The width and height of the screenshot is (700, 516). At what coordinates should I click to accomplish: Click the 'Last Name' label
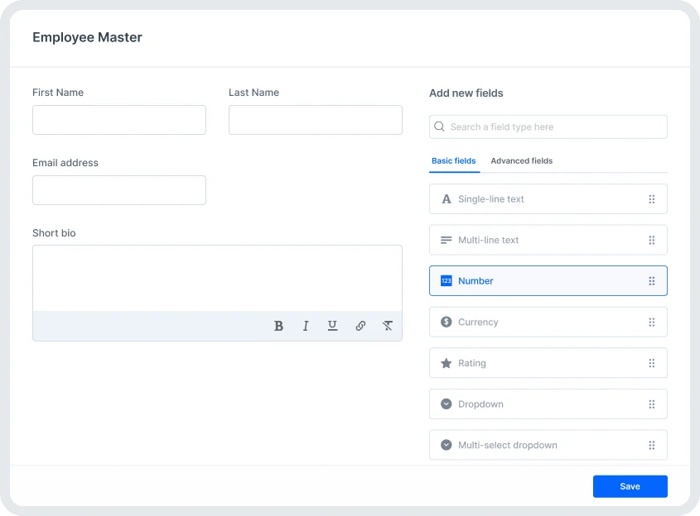pos(254,92)
